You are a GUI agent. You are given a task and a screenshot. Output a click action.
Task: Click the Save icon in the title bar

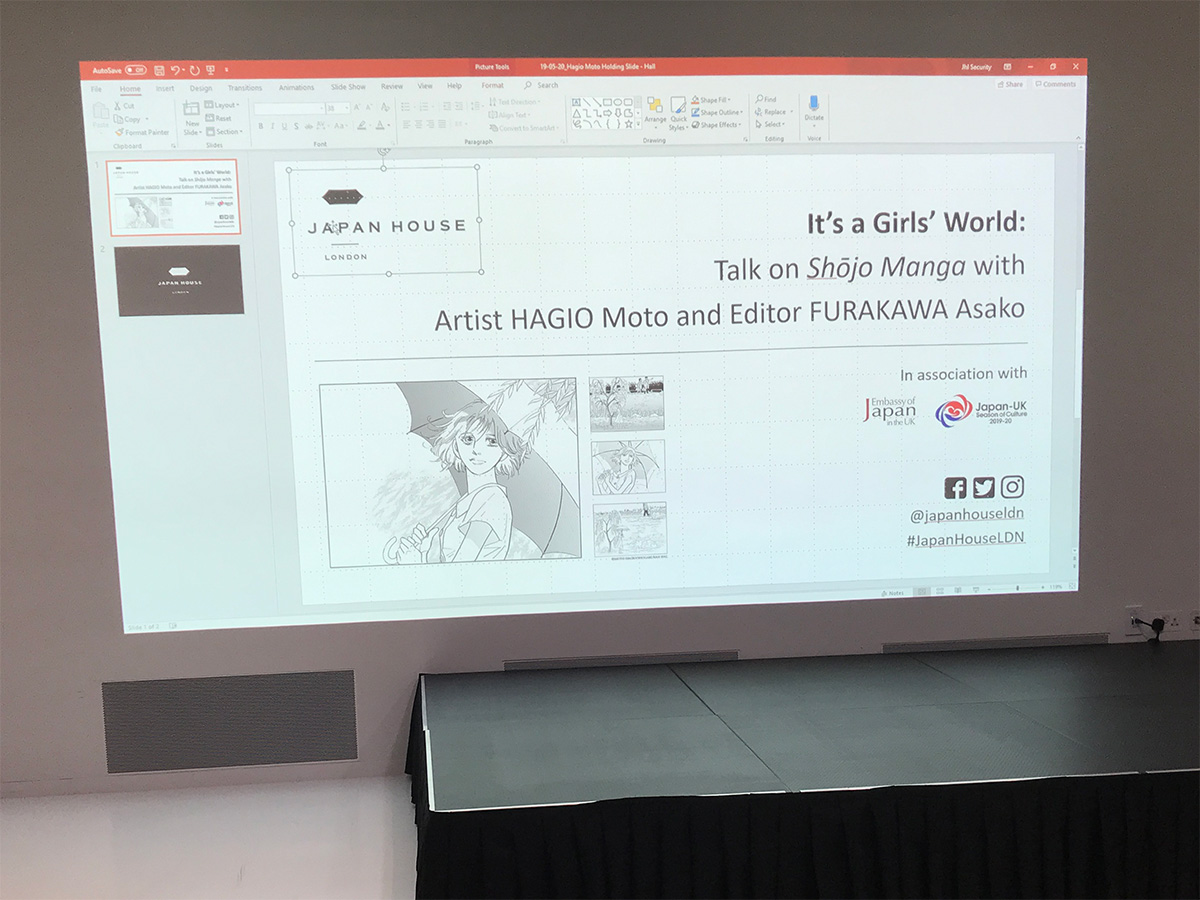159,71
